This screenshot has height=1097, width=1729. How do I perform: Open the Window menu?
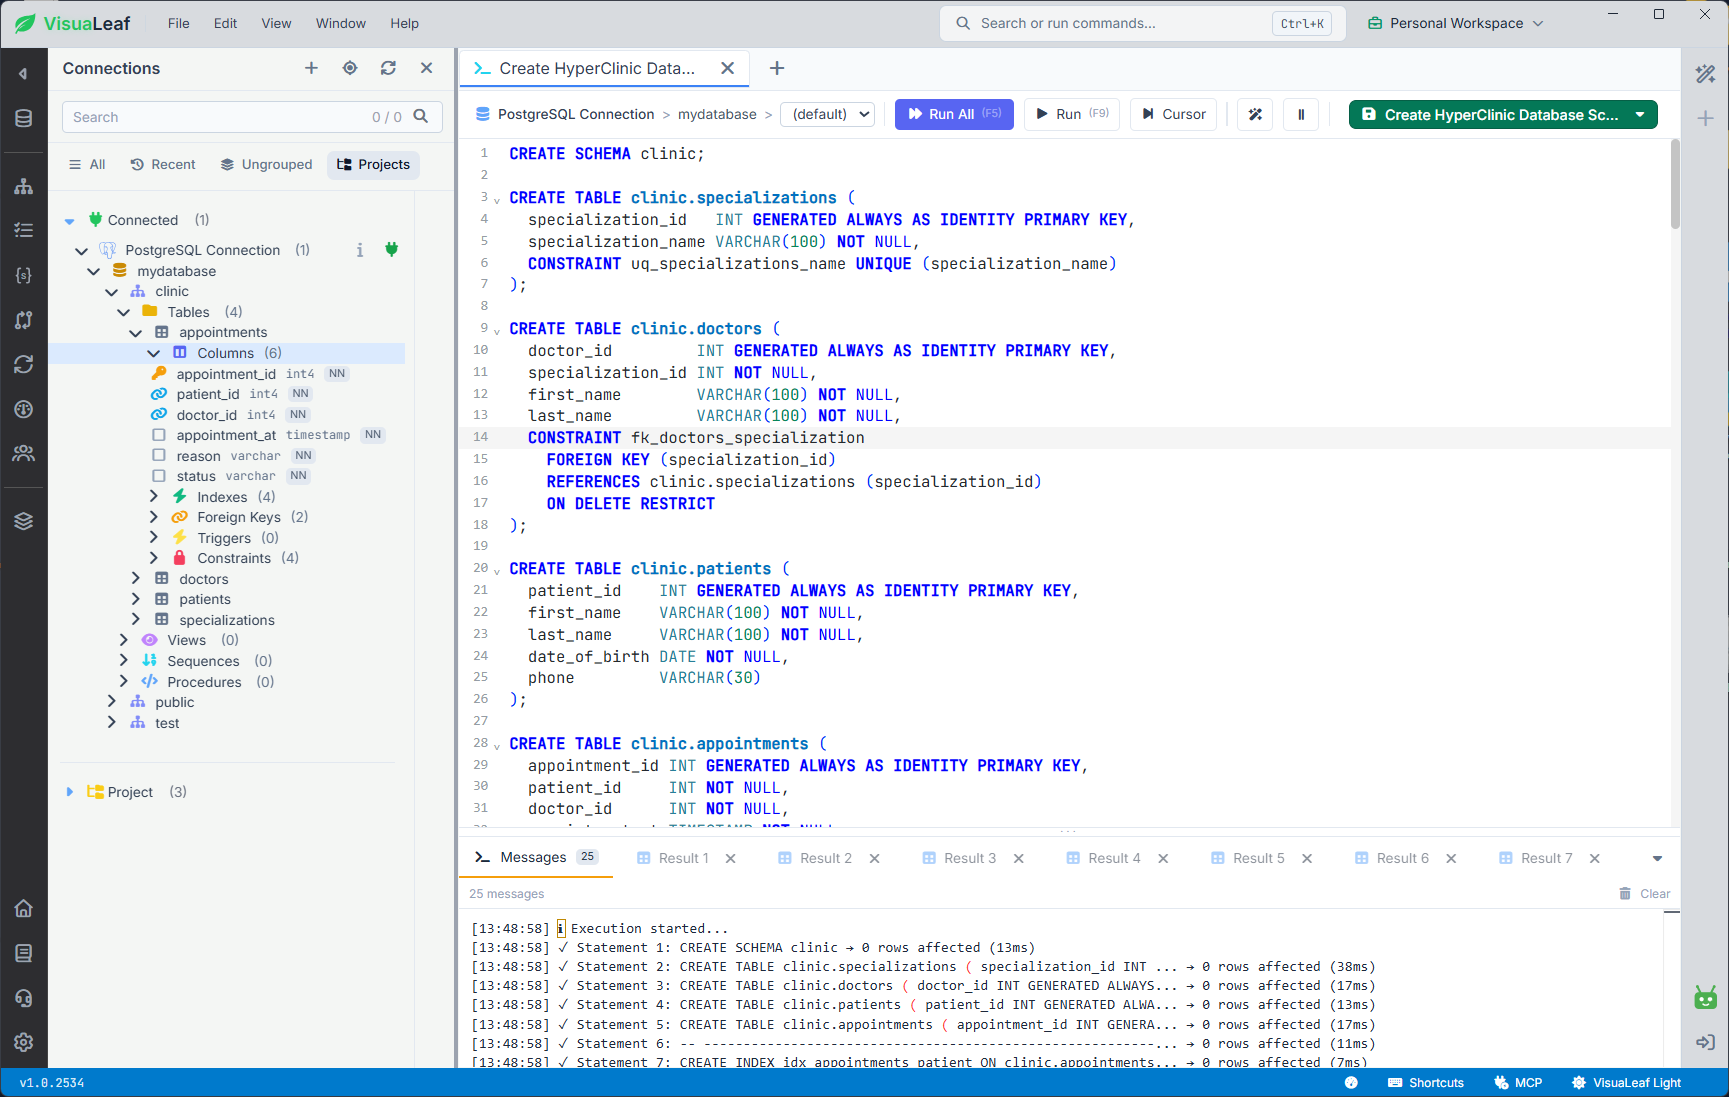click(341, 23)
